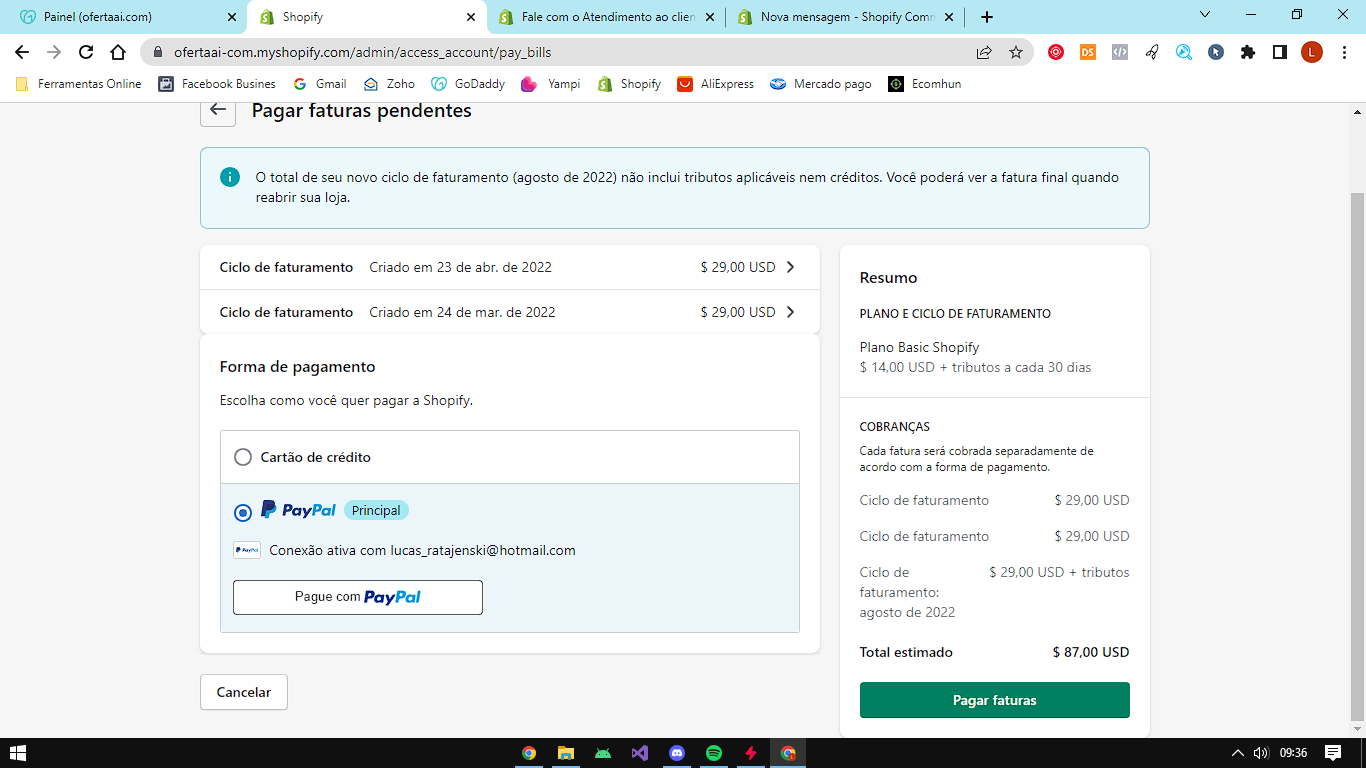Select the PayPal payment option

[x=243, y=513]
